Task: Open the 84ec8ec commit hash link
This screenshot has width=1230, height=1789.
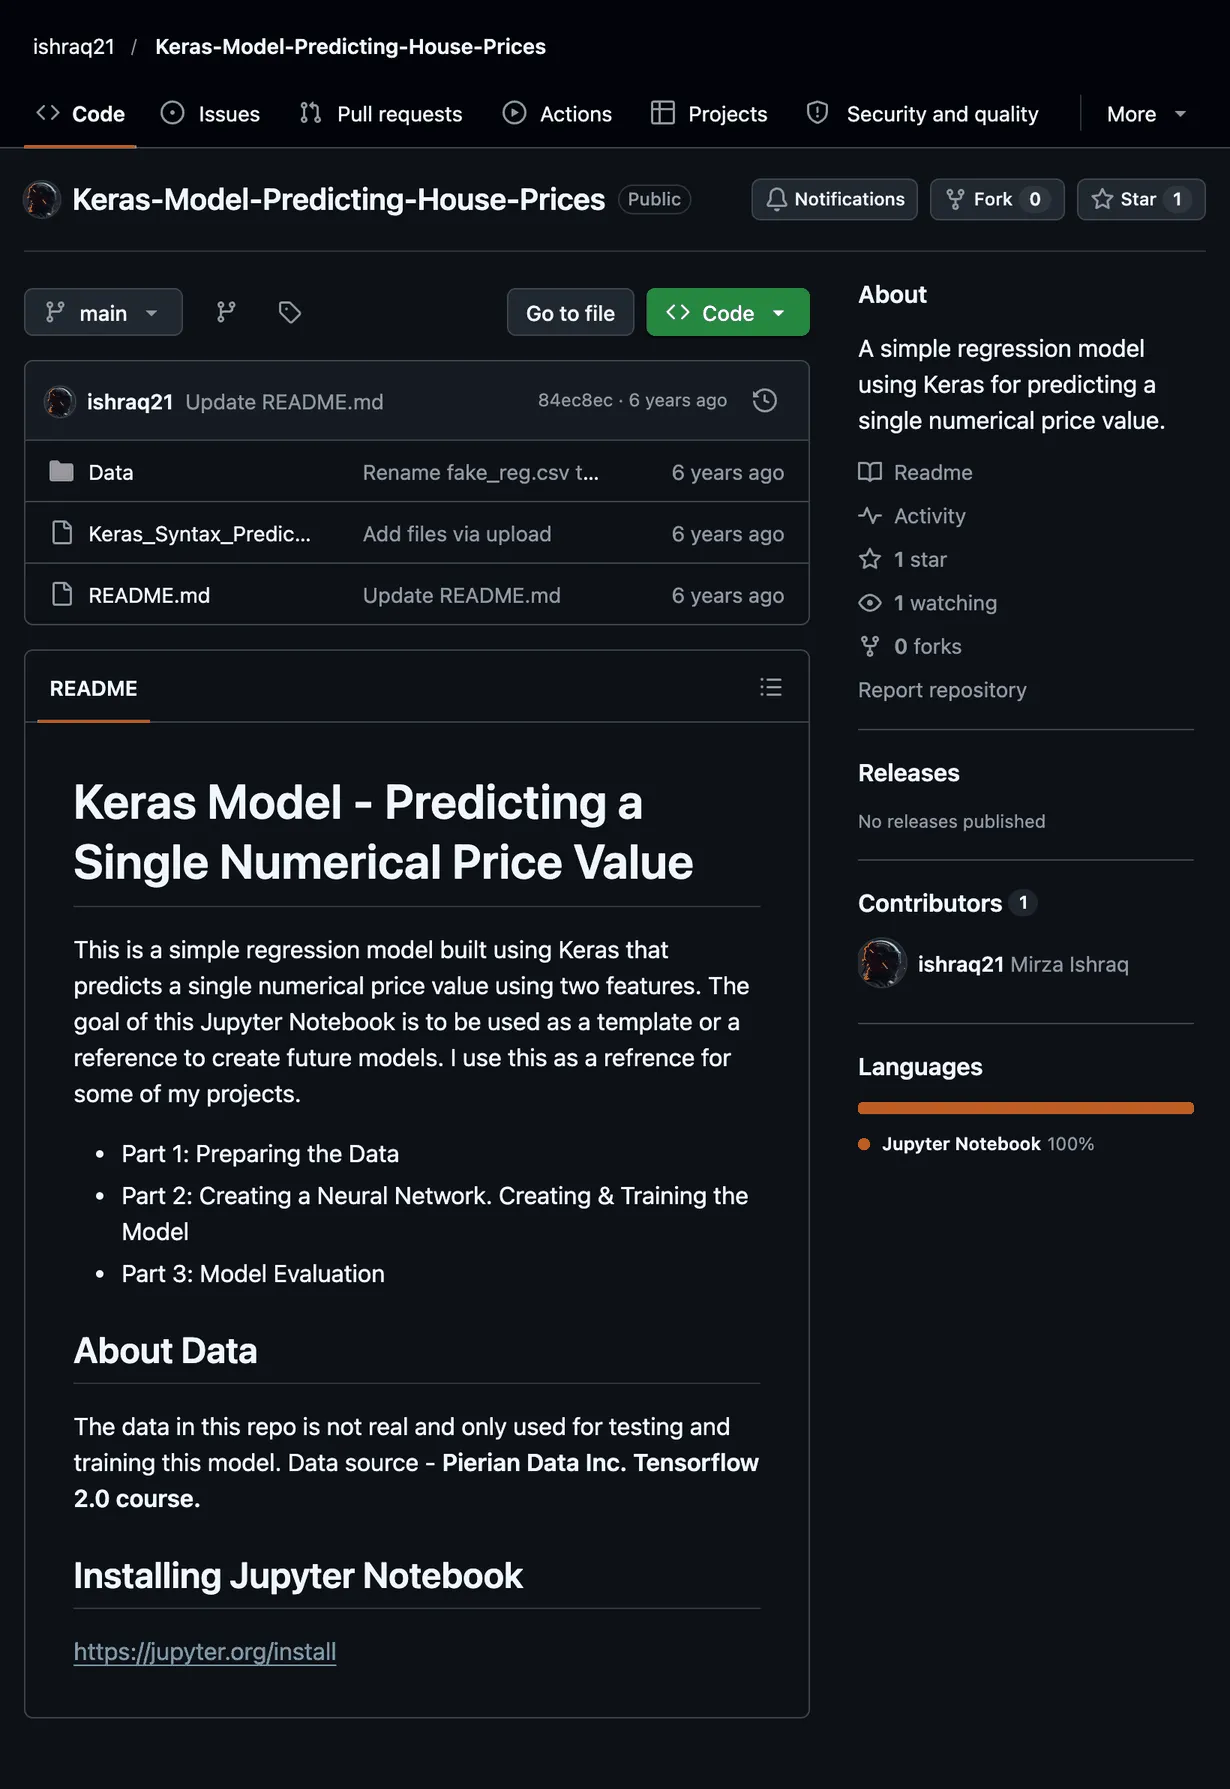Action: (x=575, y=400)
